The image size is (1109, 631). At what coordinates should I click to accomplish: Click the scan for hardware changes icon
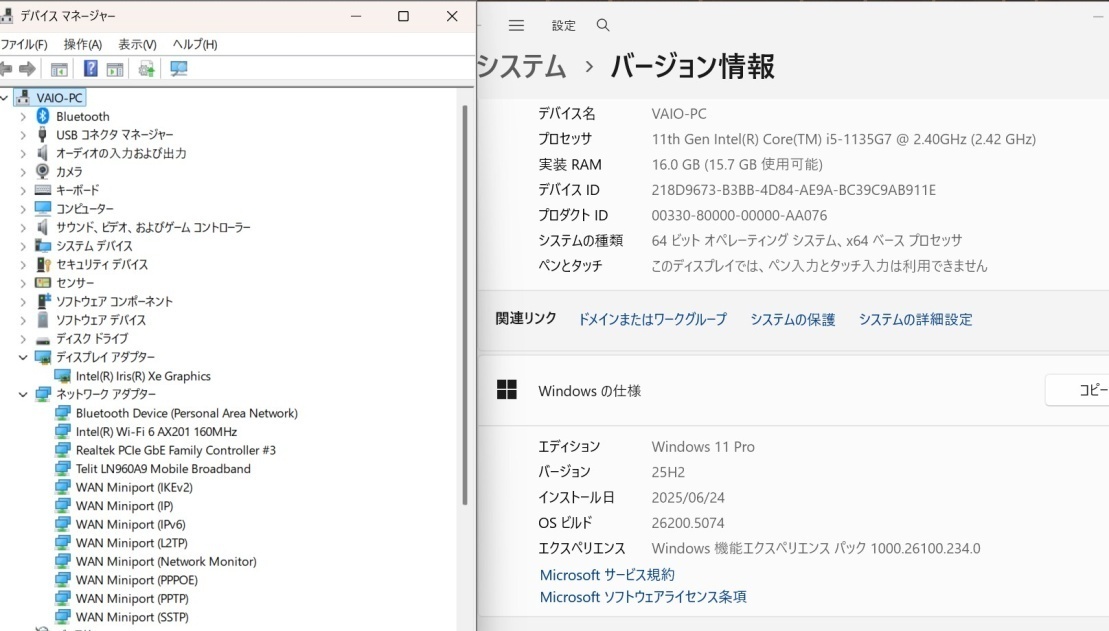pos(179,69)
